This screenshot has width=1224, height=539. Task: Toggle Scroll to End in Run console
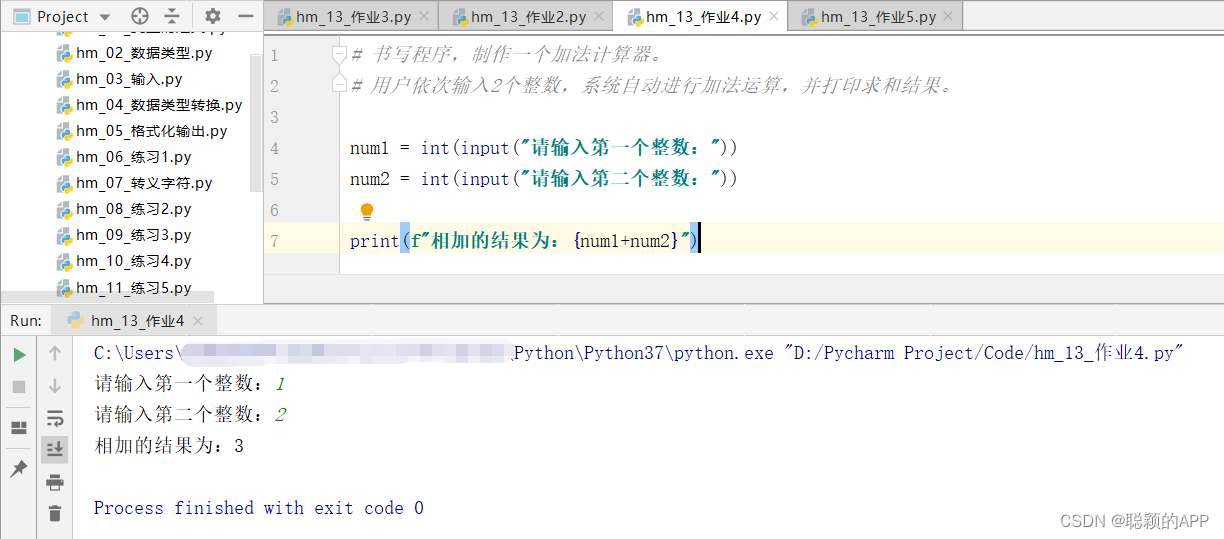click(x=55, y=449)
